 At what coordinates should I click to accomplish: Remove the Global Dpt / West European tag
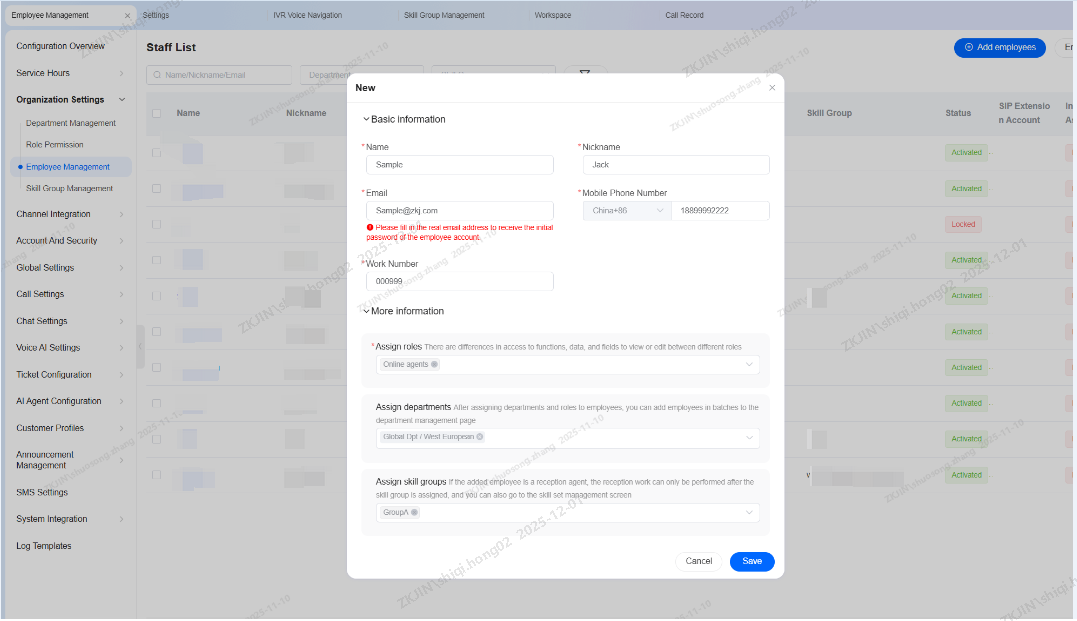(x=480, y=437)
